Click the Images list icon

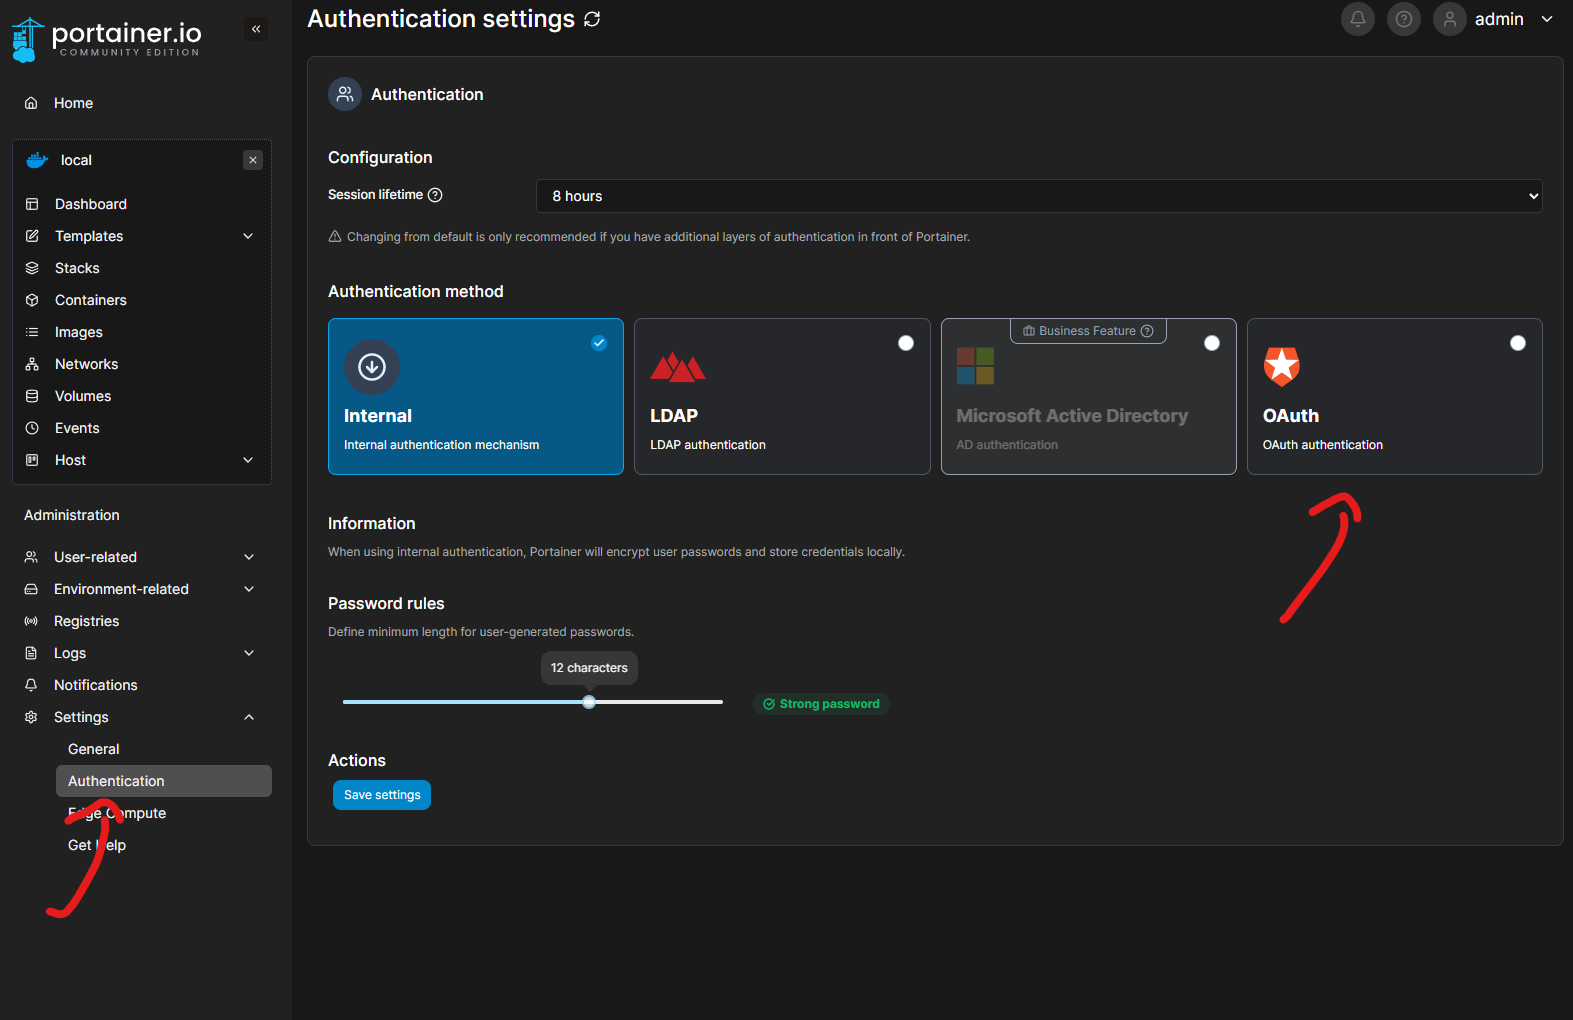point(32,332)
